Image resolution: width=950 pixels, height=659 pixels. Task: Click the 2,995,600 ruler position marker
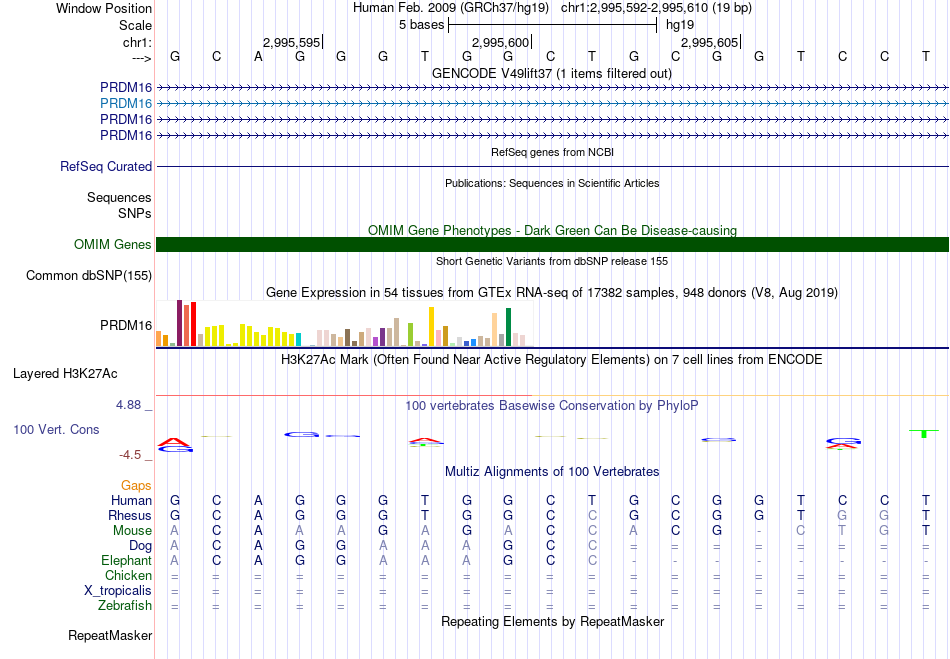[502, 42]
